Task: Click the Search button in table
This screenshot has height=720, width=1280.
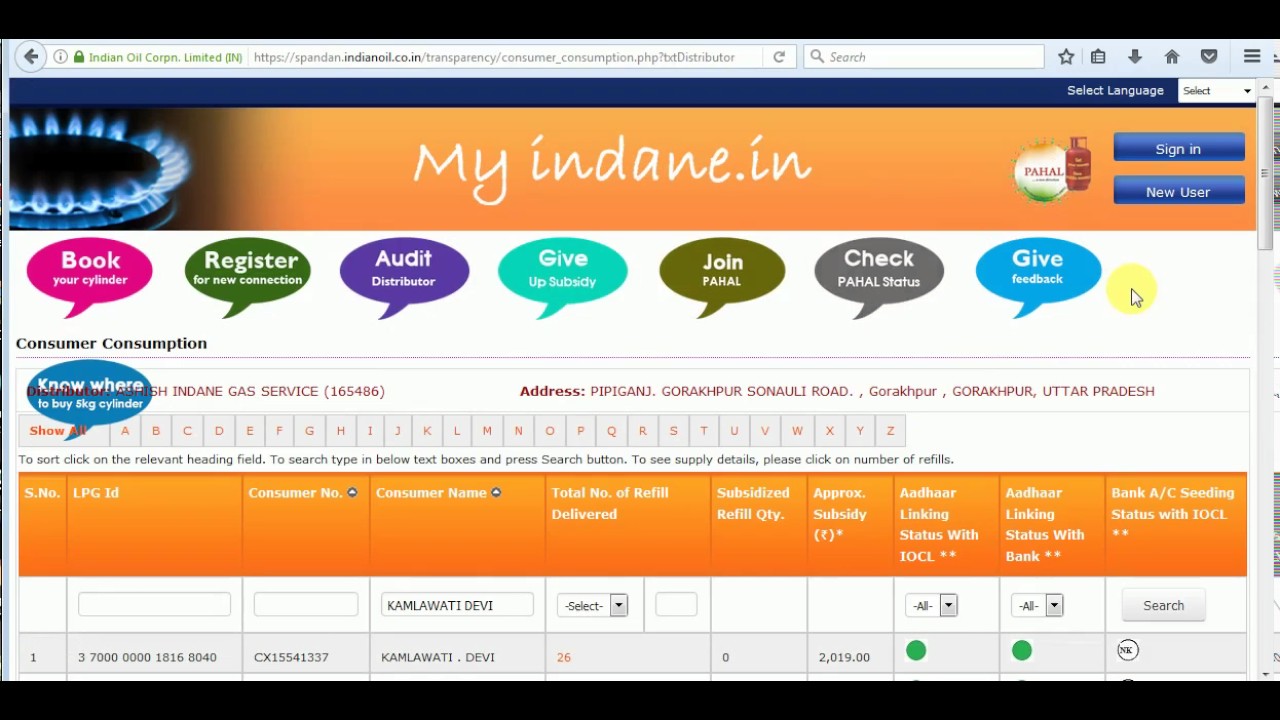Action: point(1164,605)
